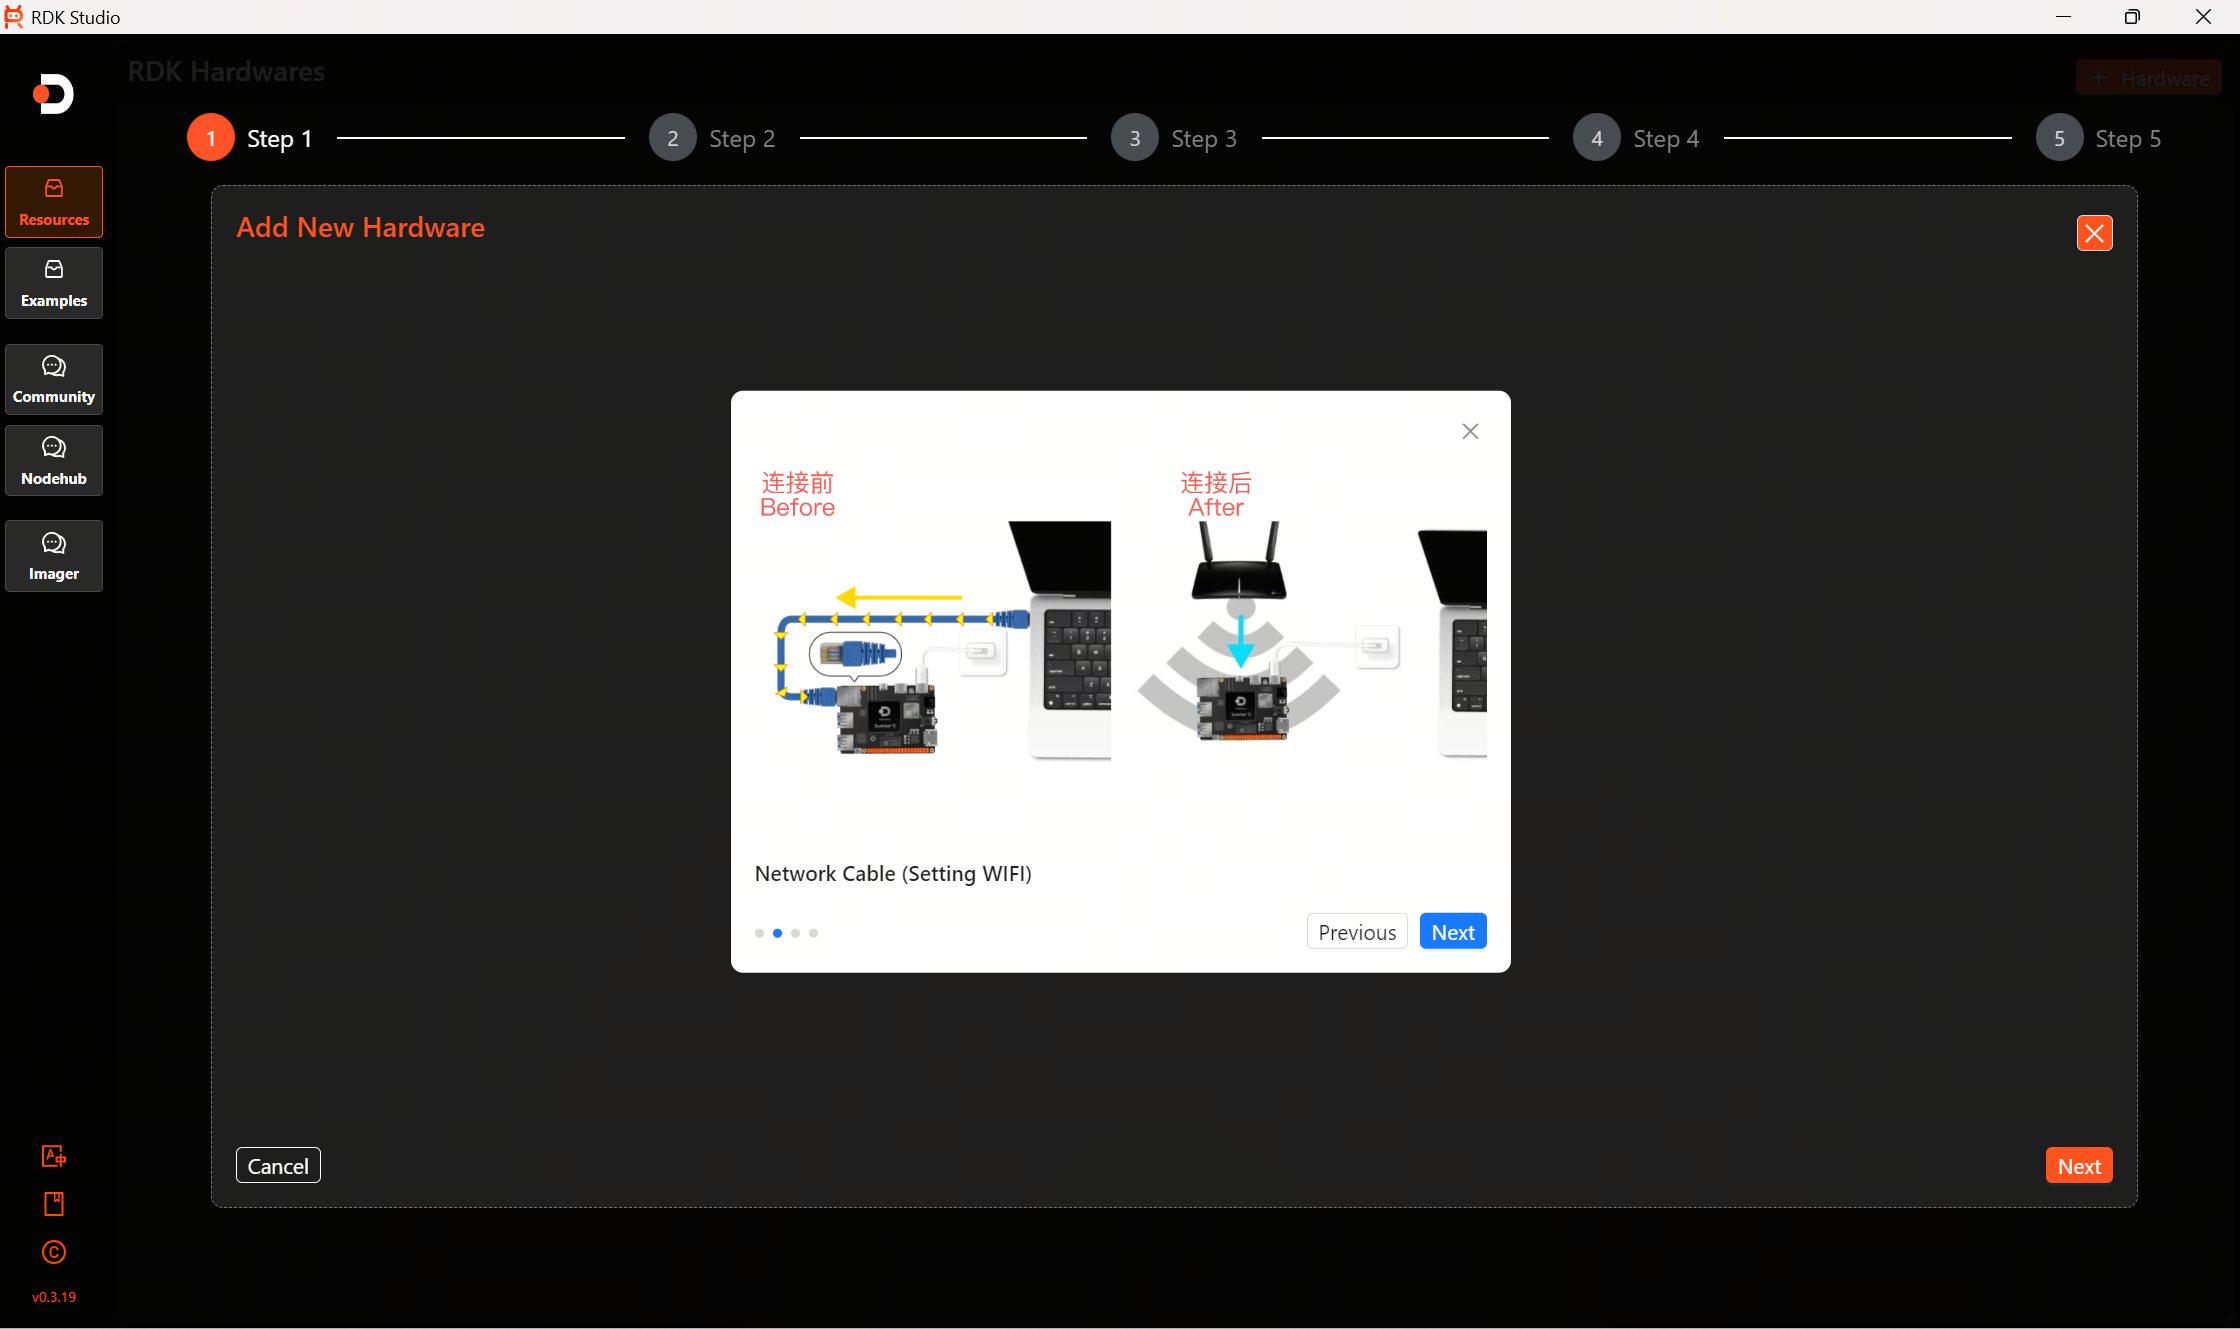This screenshot has width=2240, height=1329.
Task: Switch interface language via A中 icon
Action: click(53, 1155)
